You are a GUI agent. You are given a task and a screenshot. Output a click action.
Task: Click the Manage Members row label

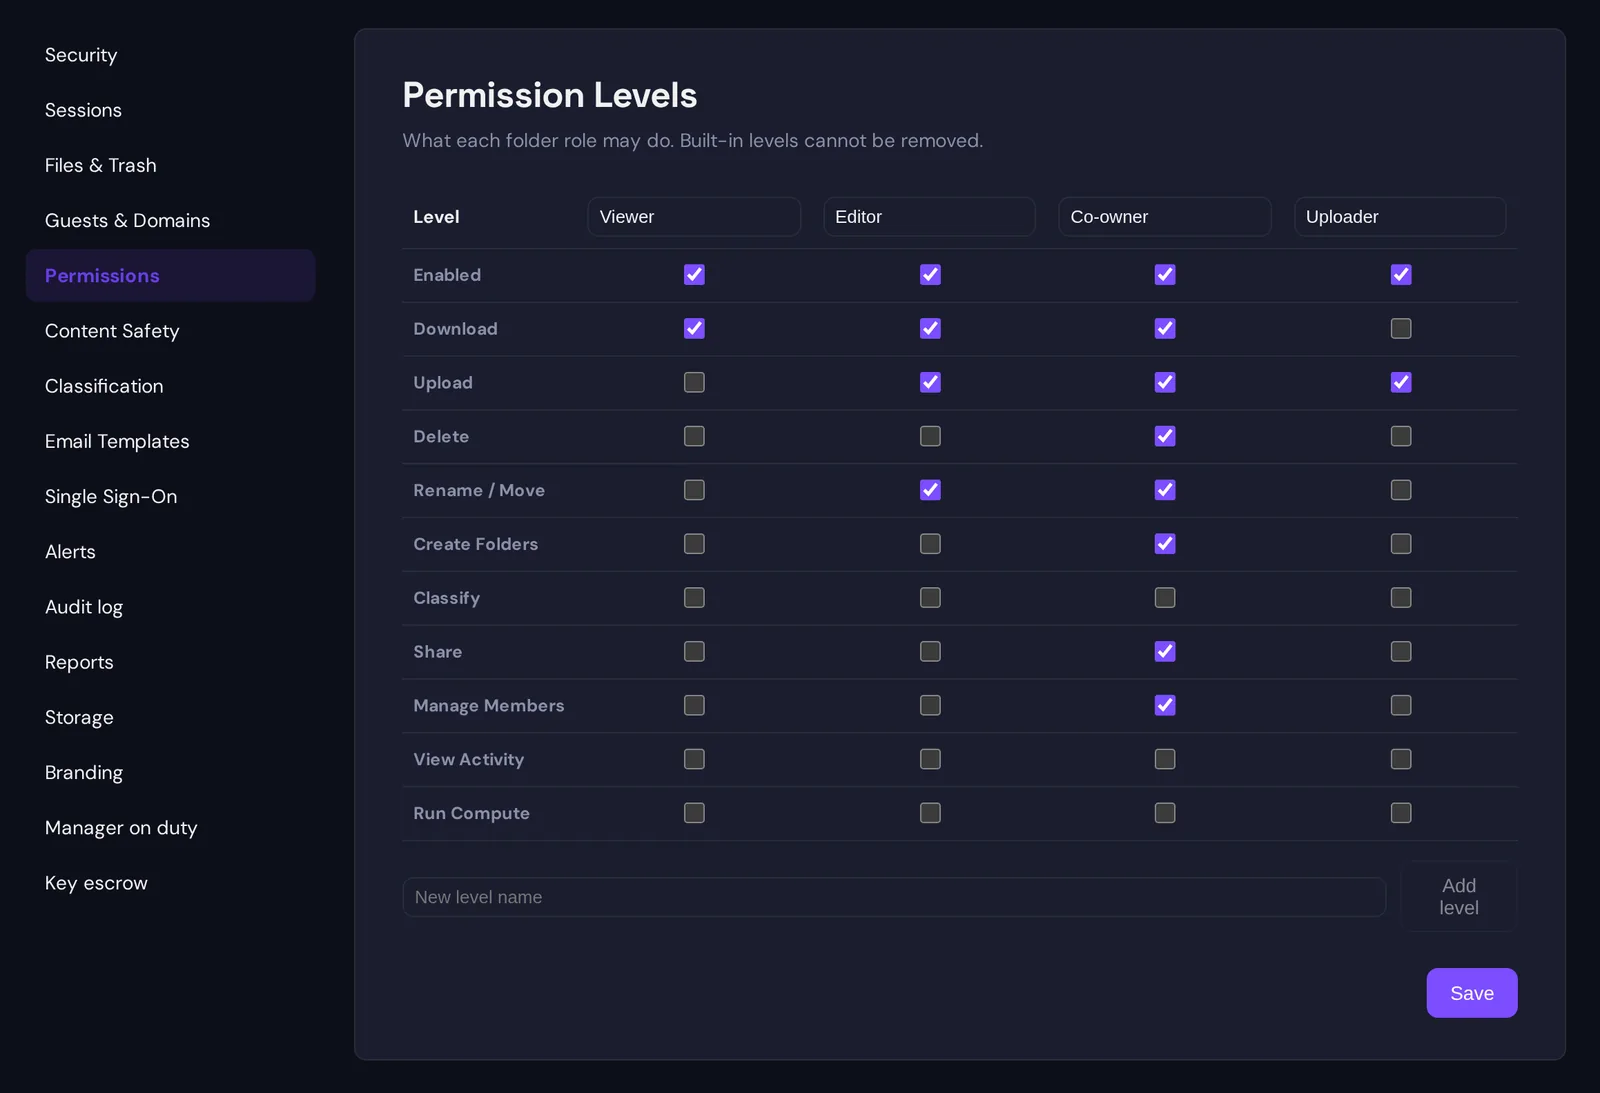489,706
